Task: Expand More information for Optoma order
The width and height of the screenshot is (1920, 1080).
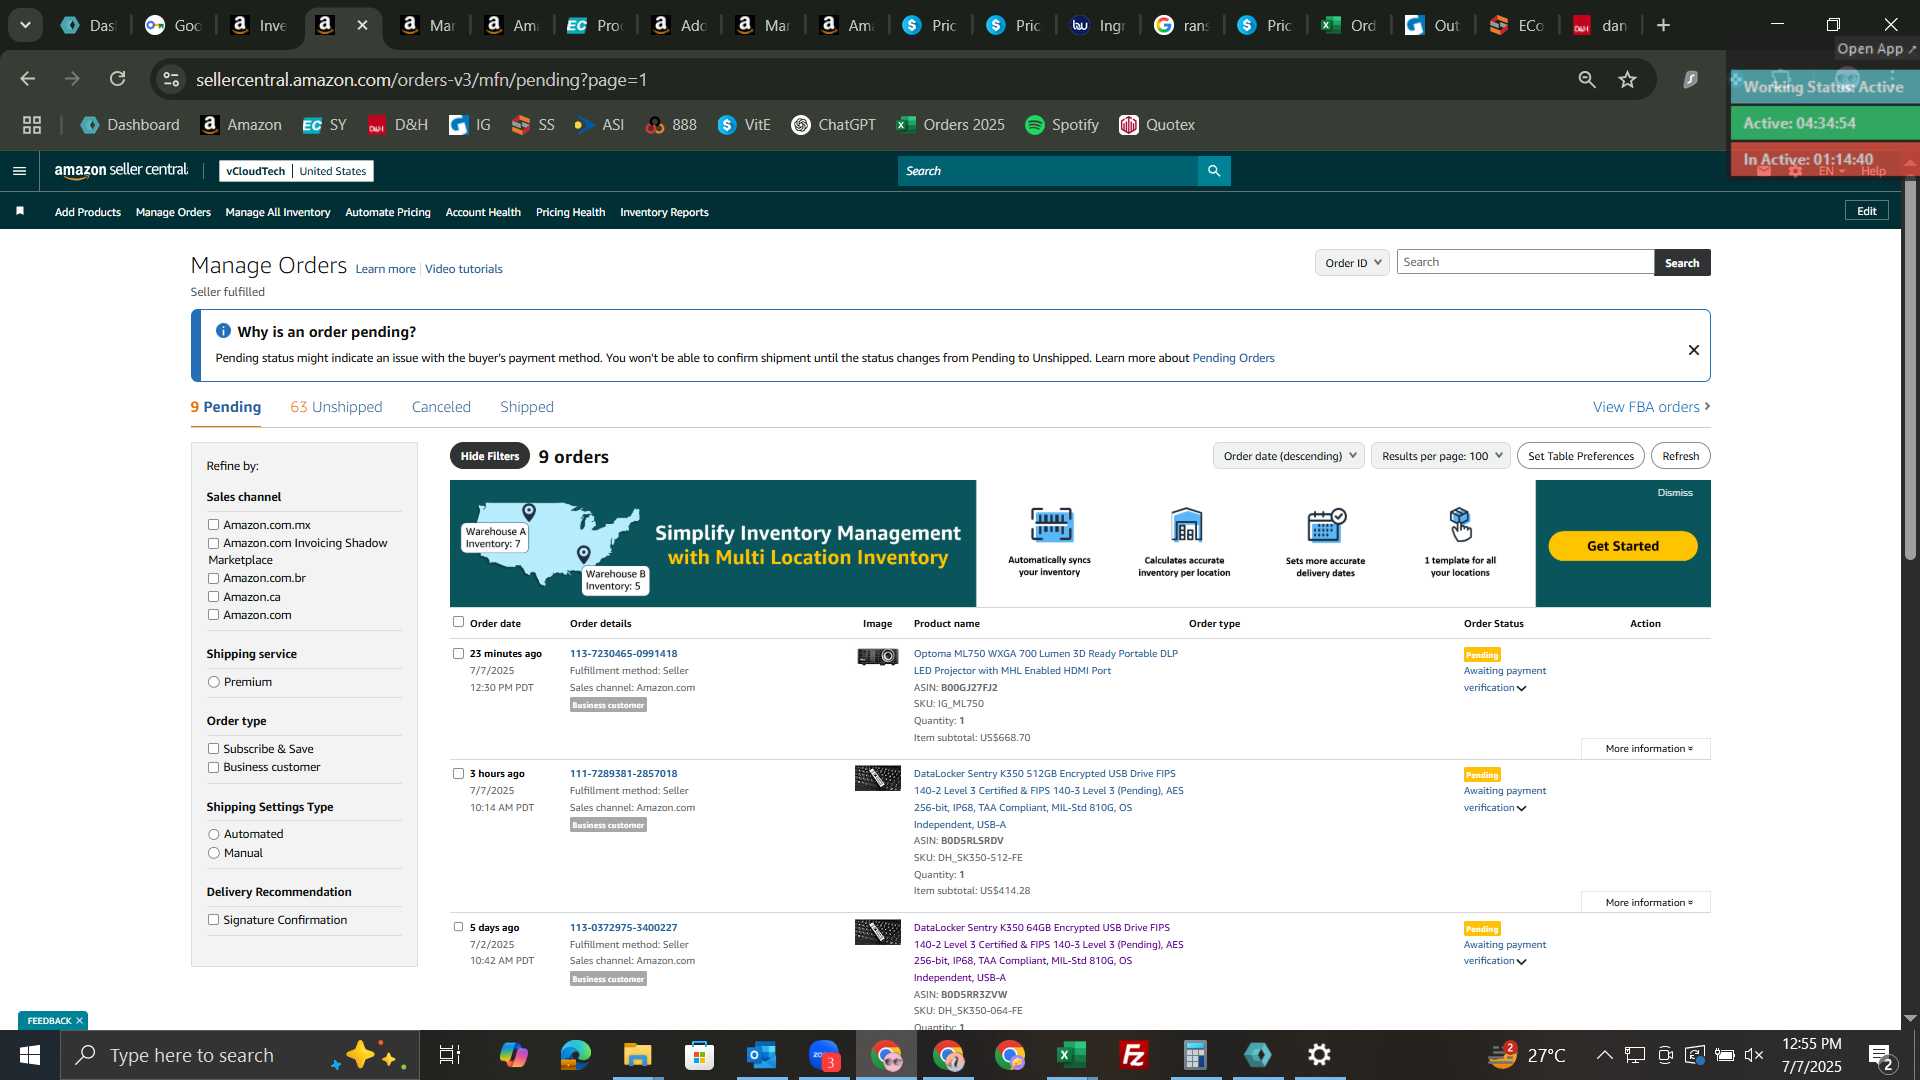Action: click(1648, 749)
